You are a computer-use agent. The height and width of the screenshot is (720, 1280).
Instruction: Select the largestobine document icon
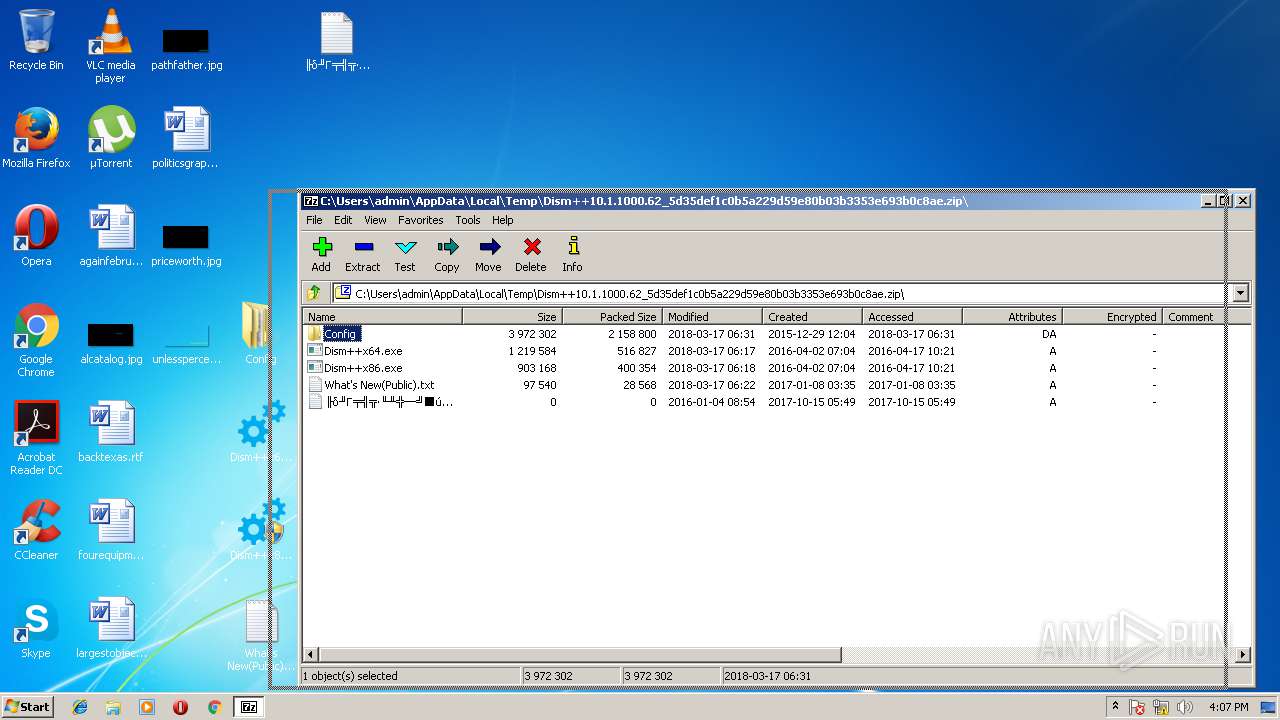coord(110,627)
